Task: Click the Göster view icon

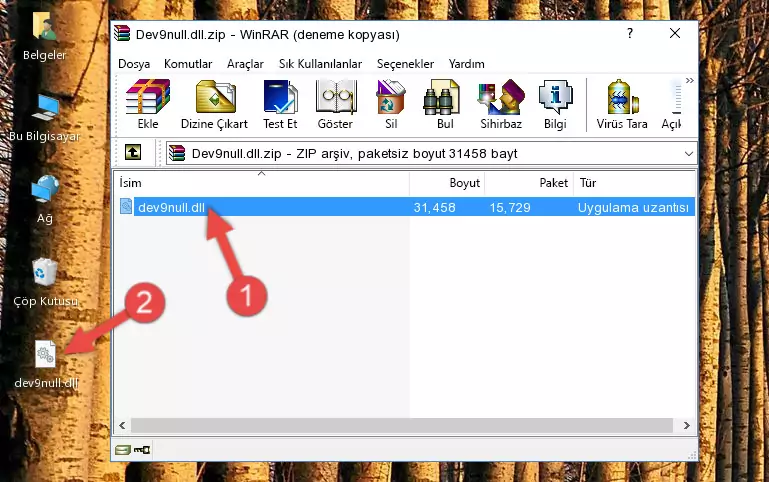Action: pos(335,104)
